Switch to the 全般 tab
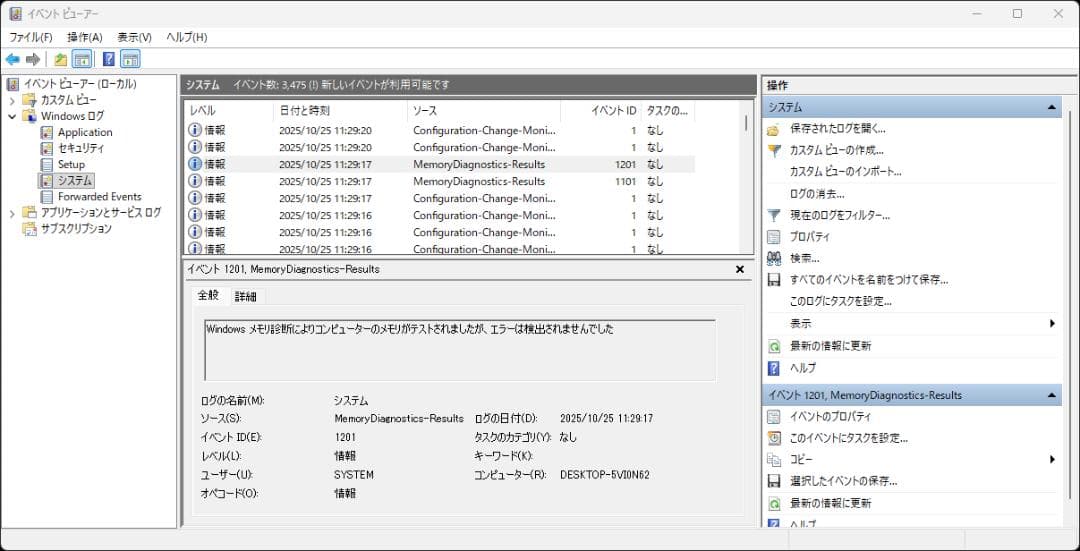 208,295
